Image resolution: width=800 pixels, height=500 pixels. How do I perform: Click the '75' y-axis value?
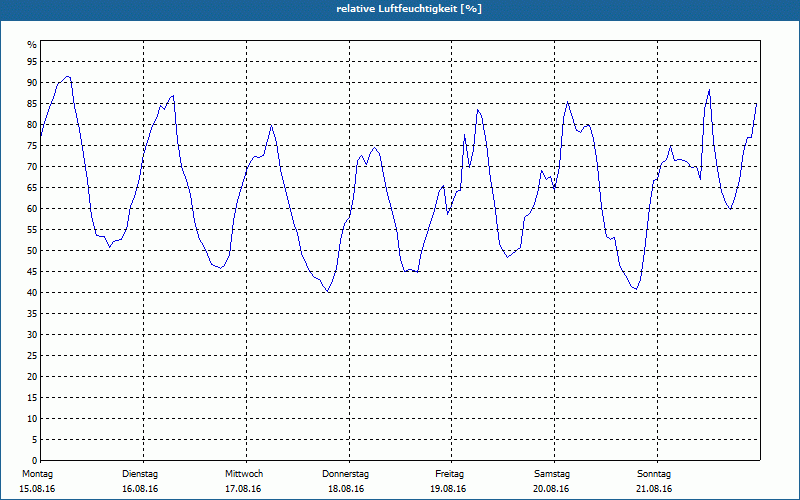tap(32, 145)
